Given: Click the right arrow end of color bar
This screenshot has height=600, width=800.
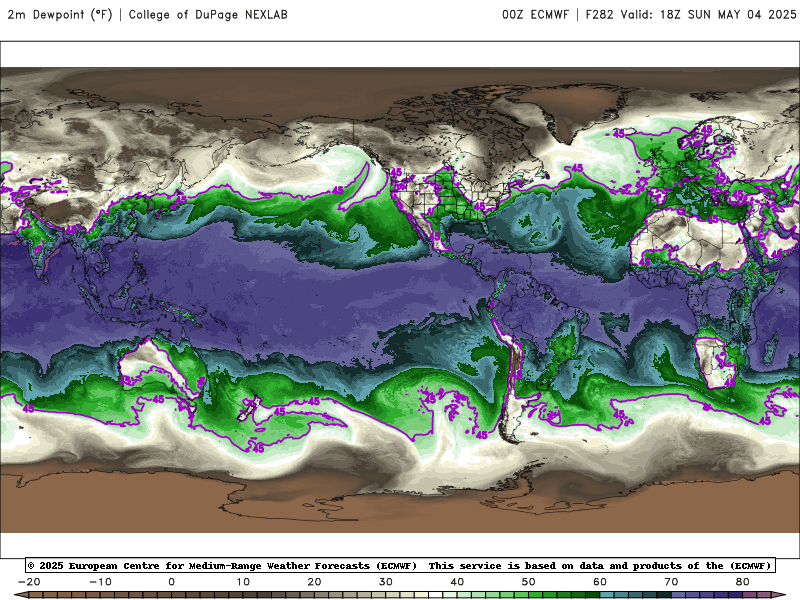Looking at the screenshot, I should pyautogui.click(x=780, y=595).
